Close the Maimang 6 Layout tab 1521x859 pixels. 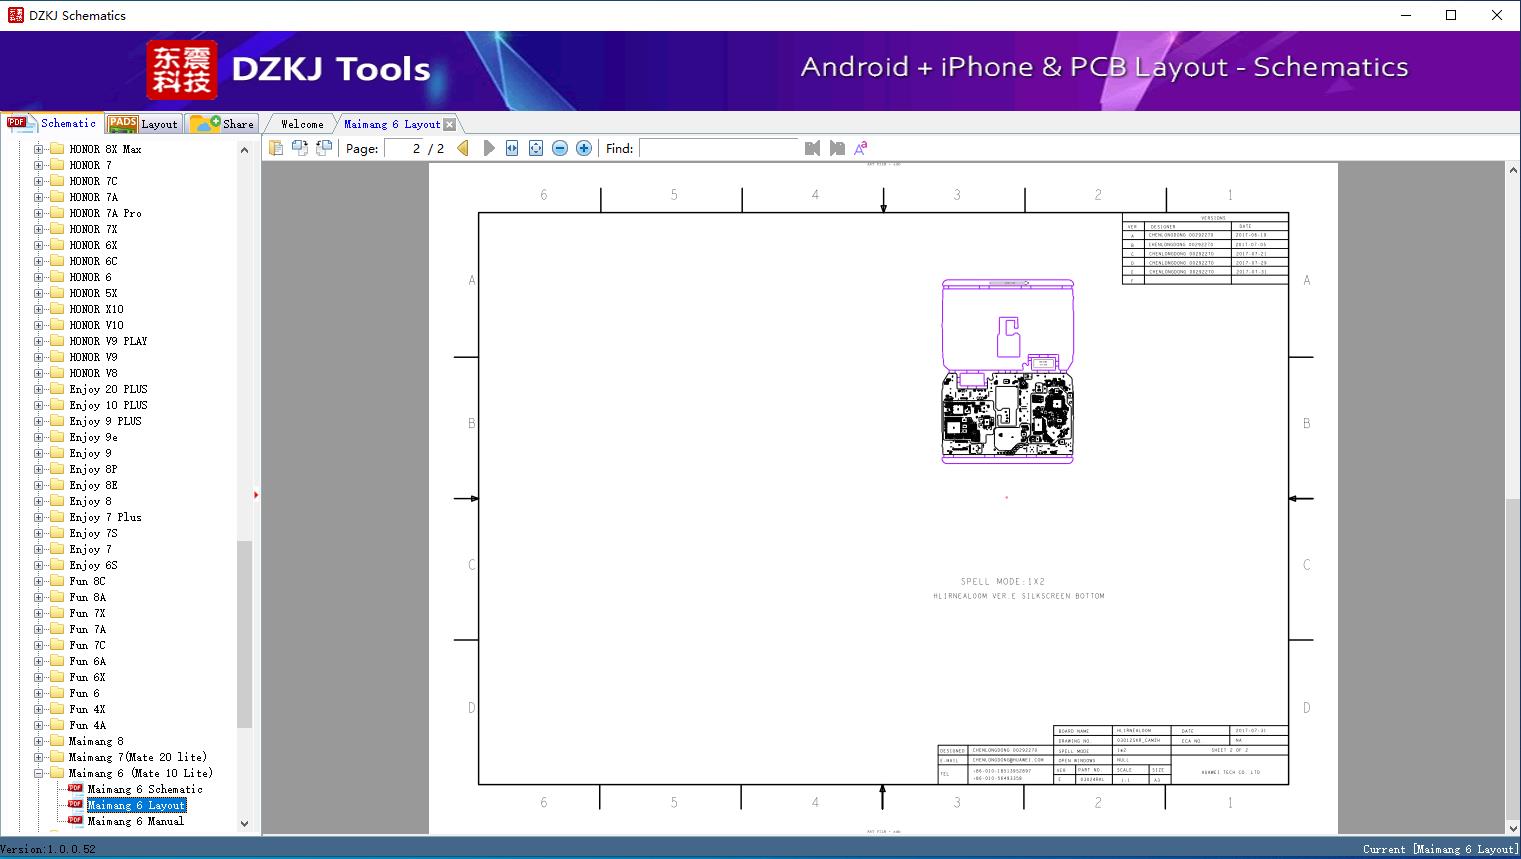450,124
